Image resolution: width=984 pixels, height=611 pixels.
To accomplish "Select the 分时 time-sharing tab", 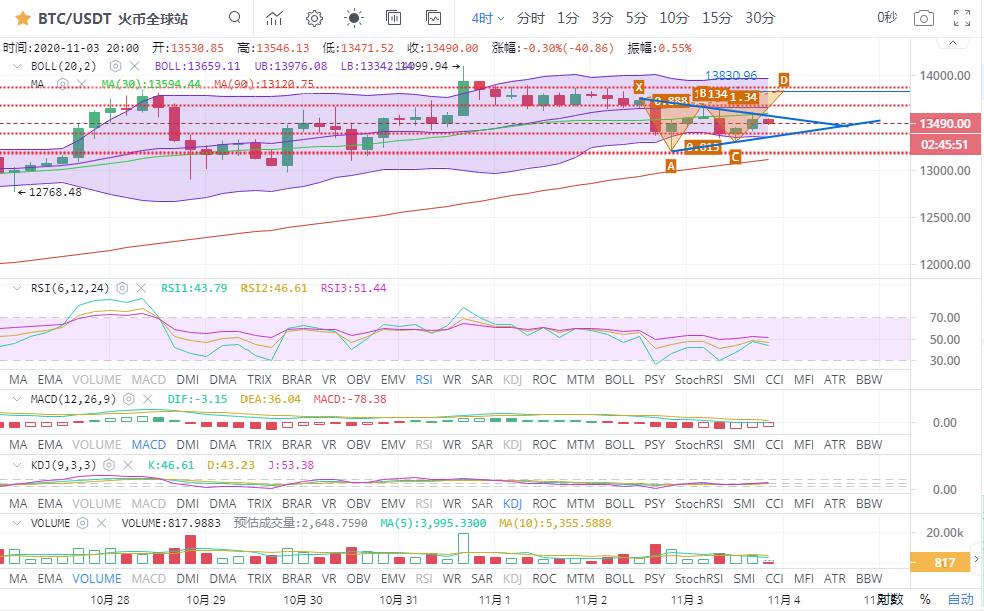I will [x=531, y=18].
